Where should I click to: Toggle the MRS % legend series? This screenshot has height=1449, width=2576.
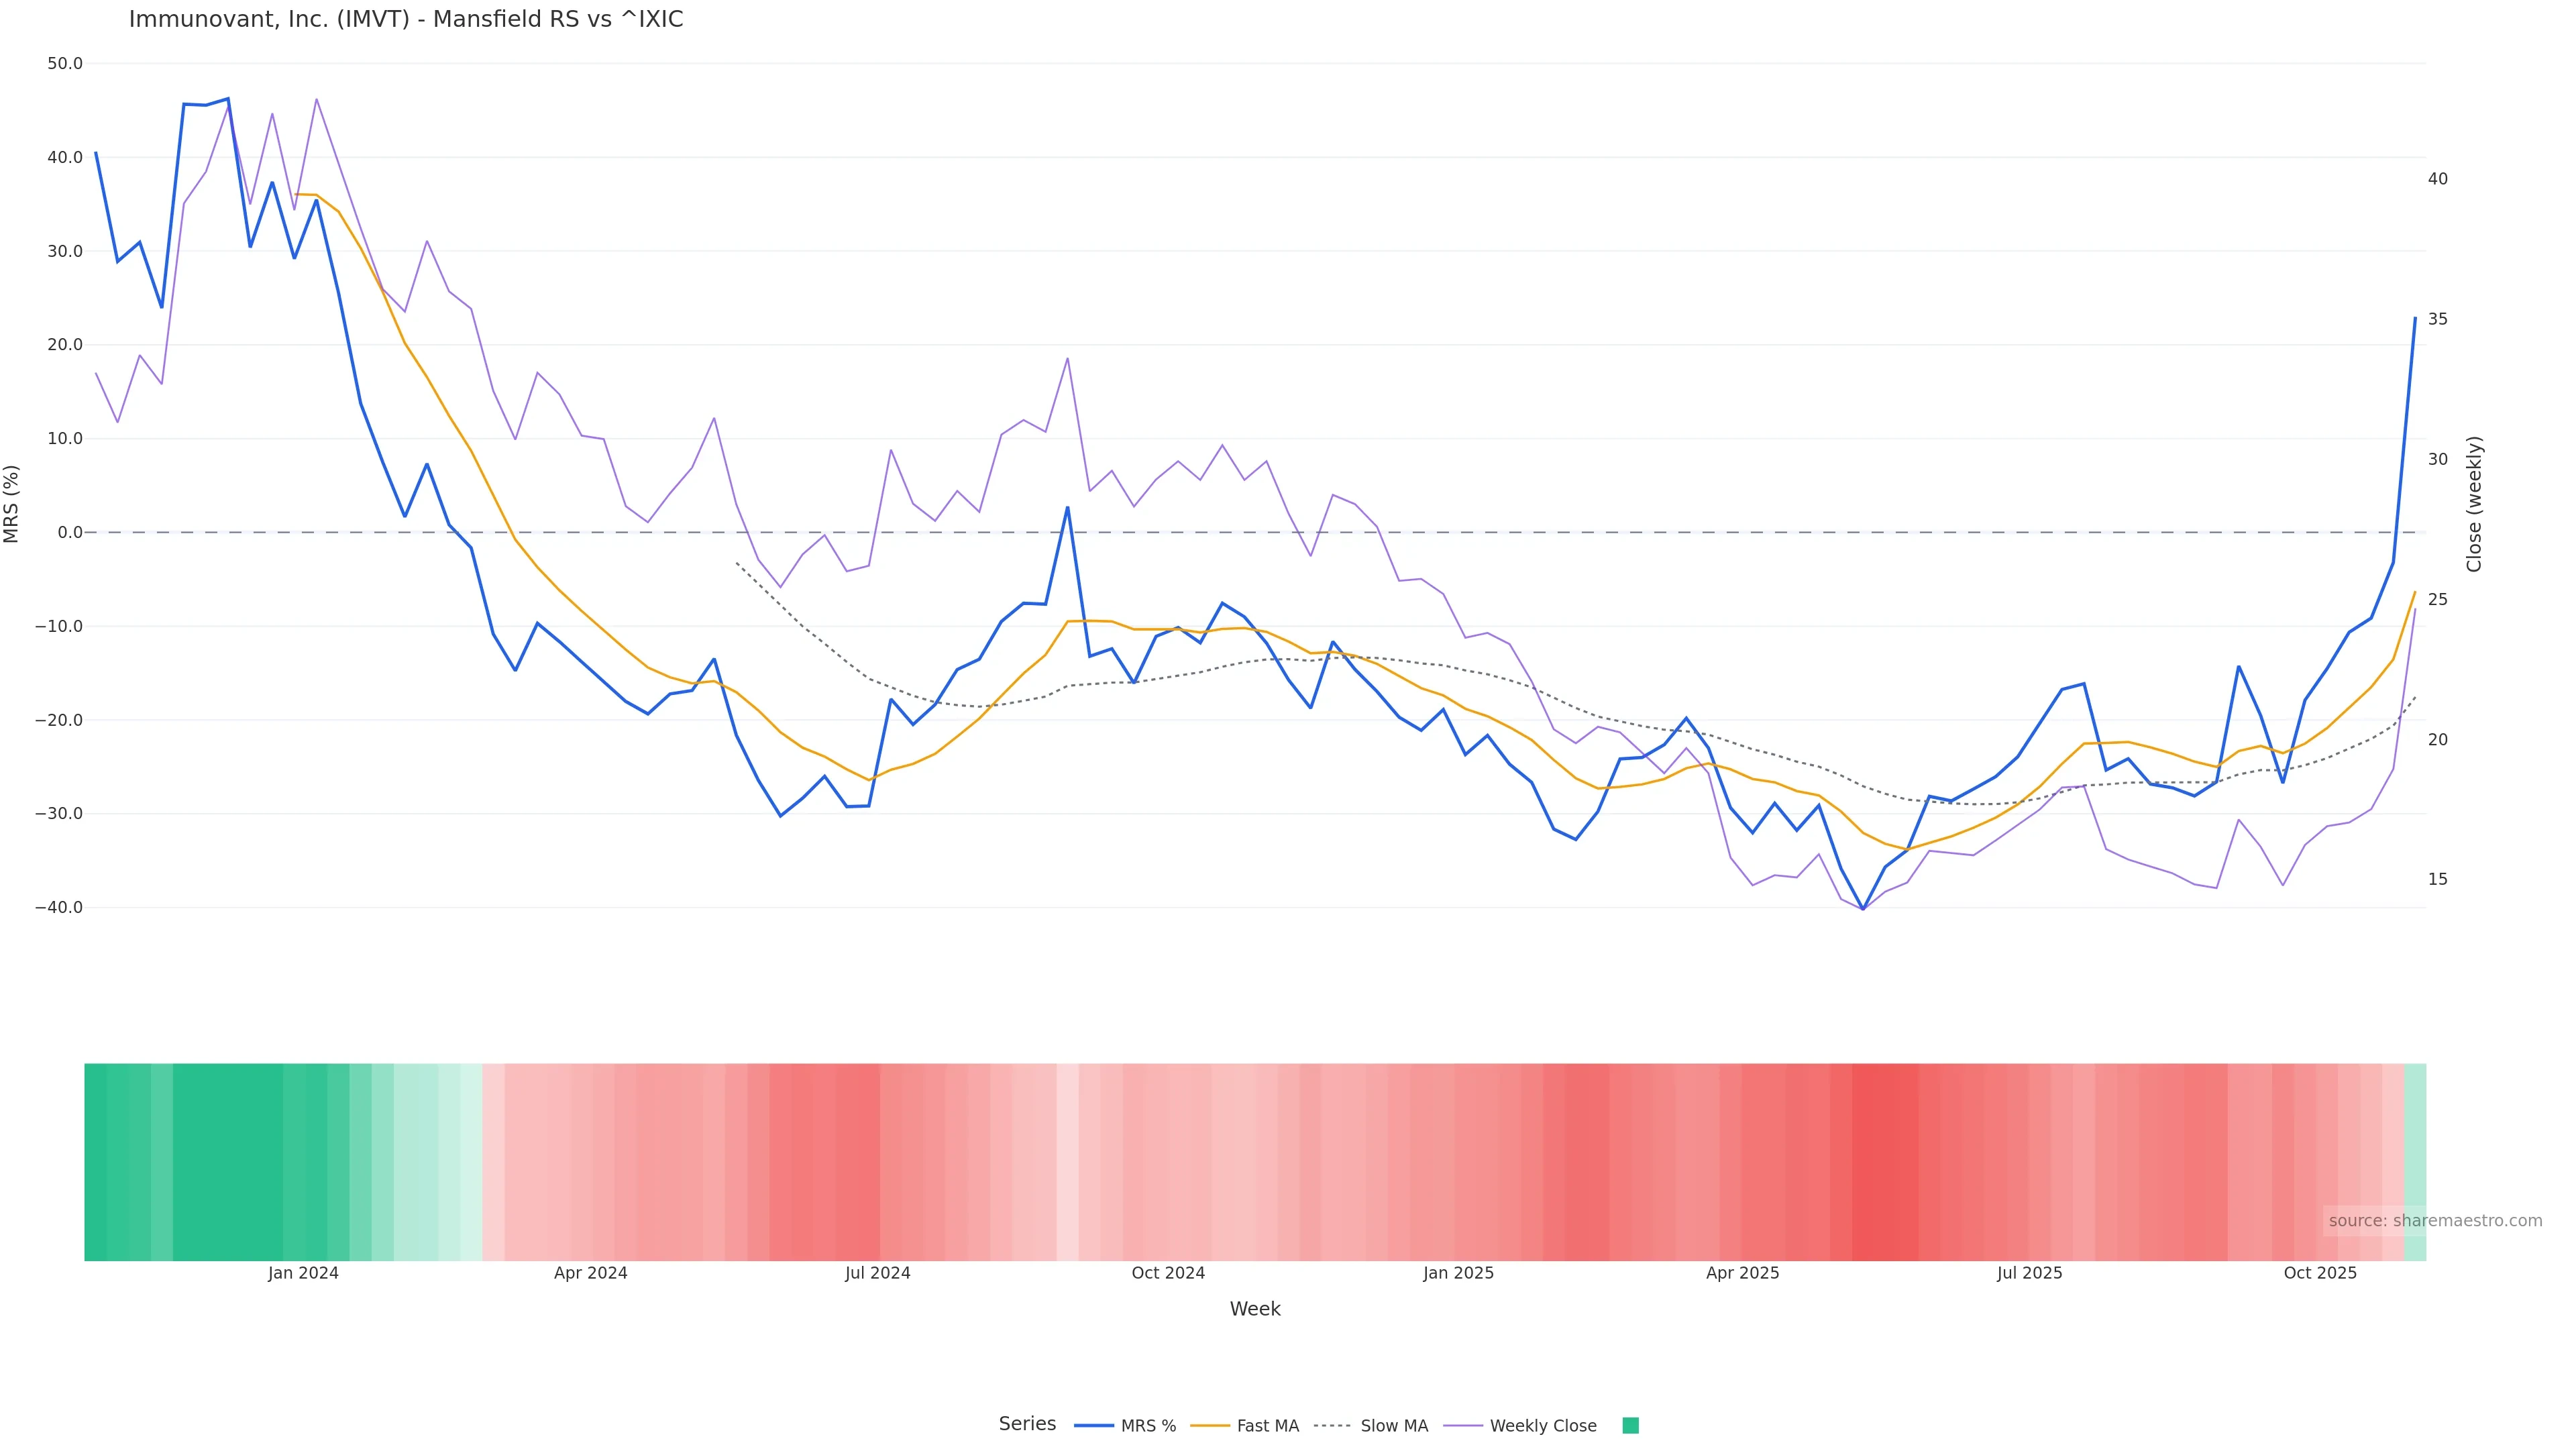coord(1147,1426)
